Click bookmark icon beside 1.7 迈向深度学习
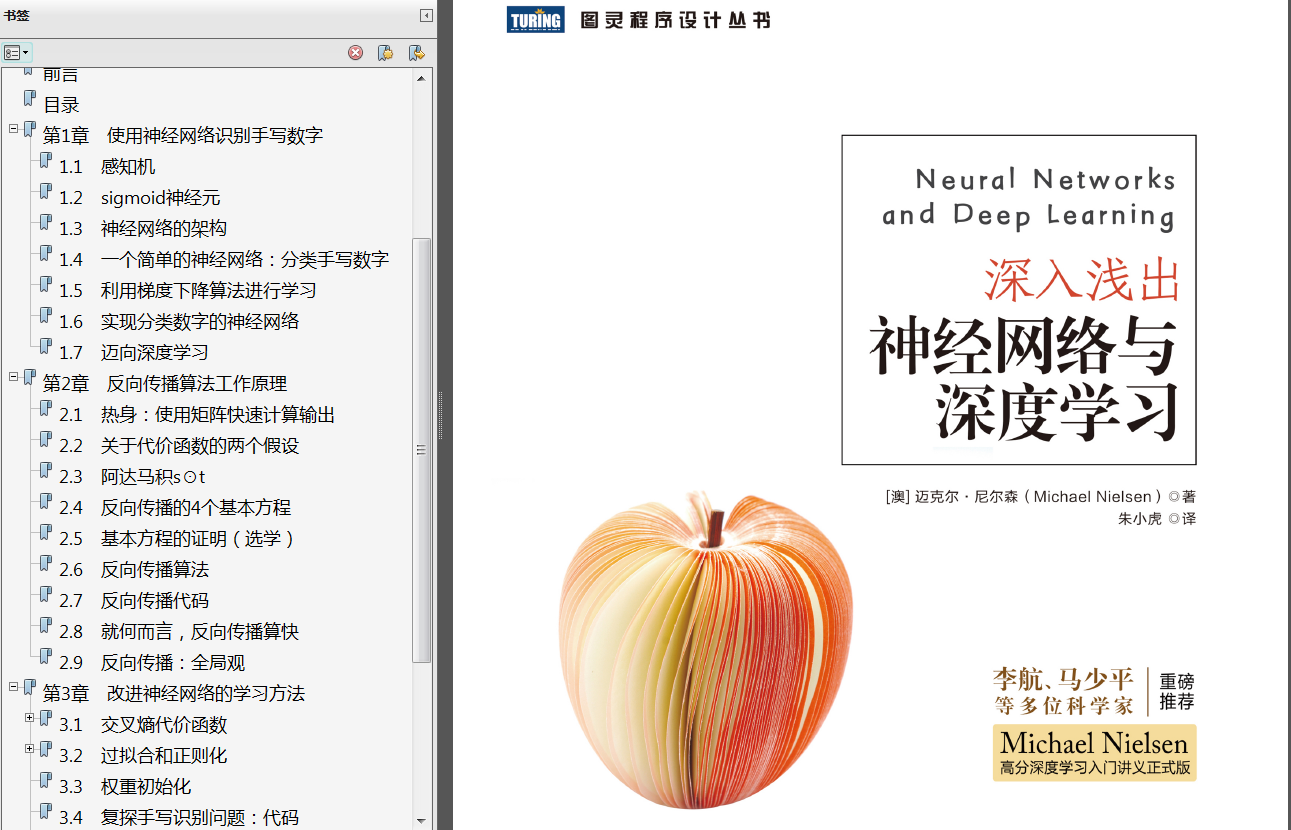 click(x=46, y=347)
